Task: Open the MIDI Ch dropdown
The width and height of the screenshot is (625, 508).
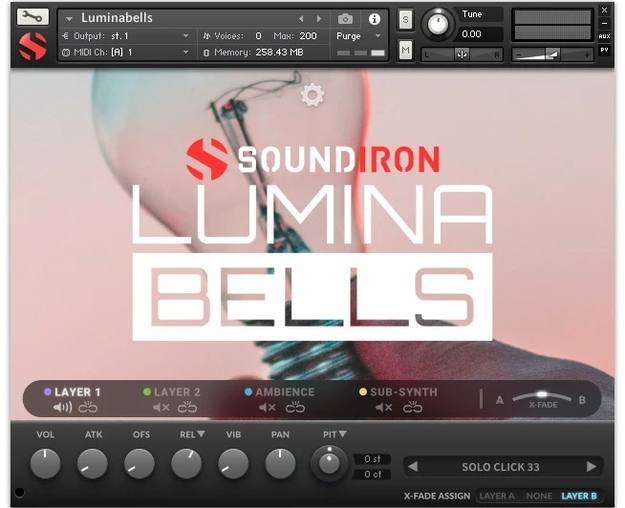Action: click(126, 52)
